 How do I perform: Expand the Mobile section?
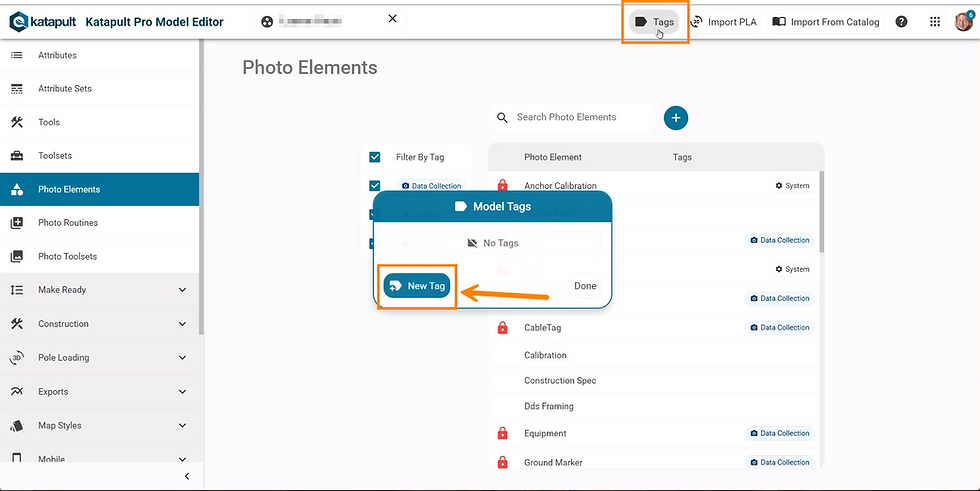pyautogui.click(x=99, y=455)
